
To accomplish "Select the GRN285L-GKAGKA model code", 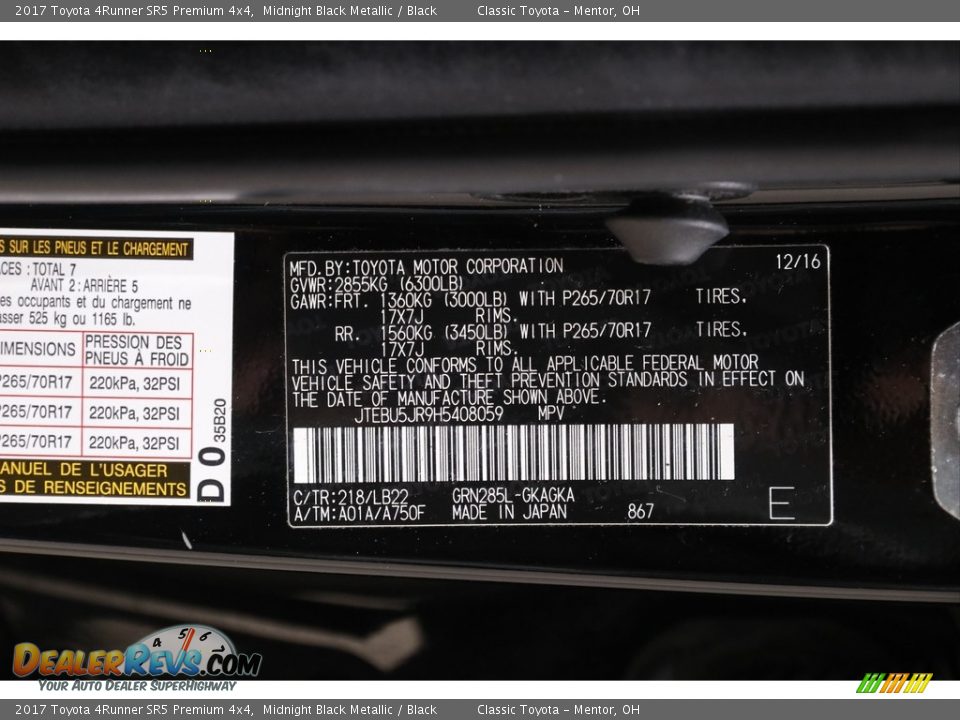I will tap(513, 495).
